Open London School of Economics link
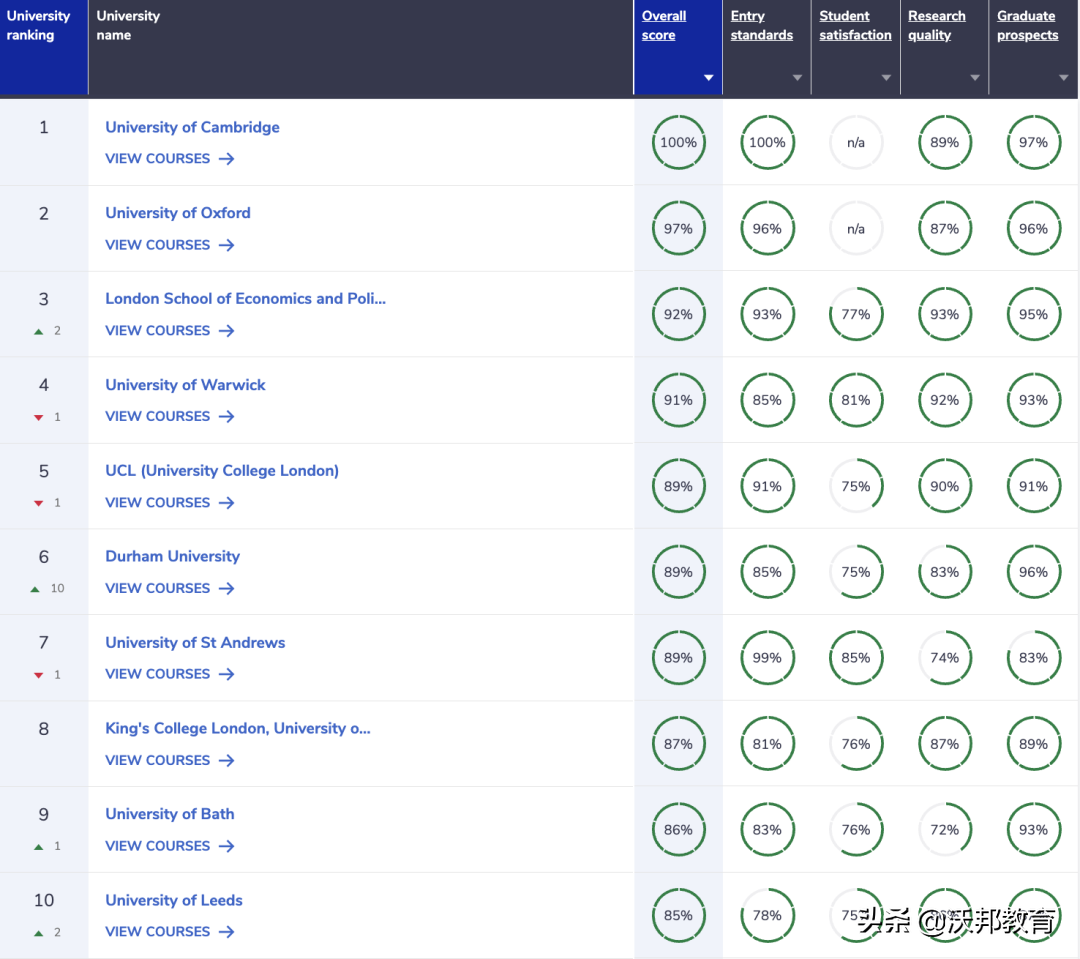The height and width of the screenshot is (959, 1080). point(245,299)
